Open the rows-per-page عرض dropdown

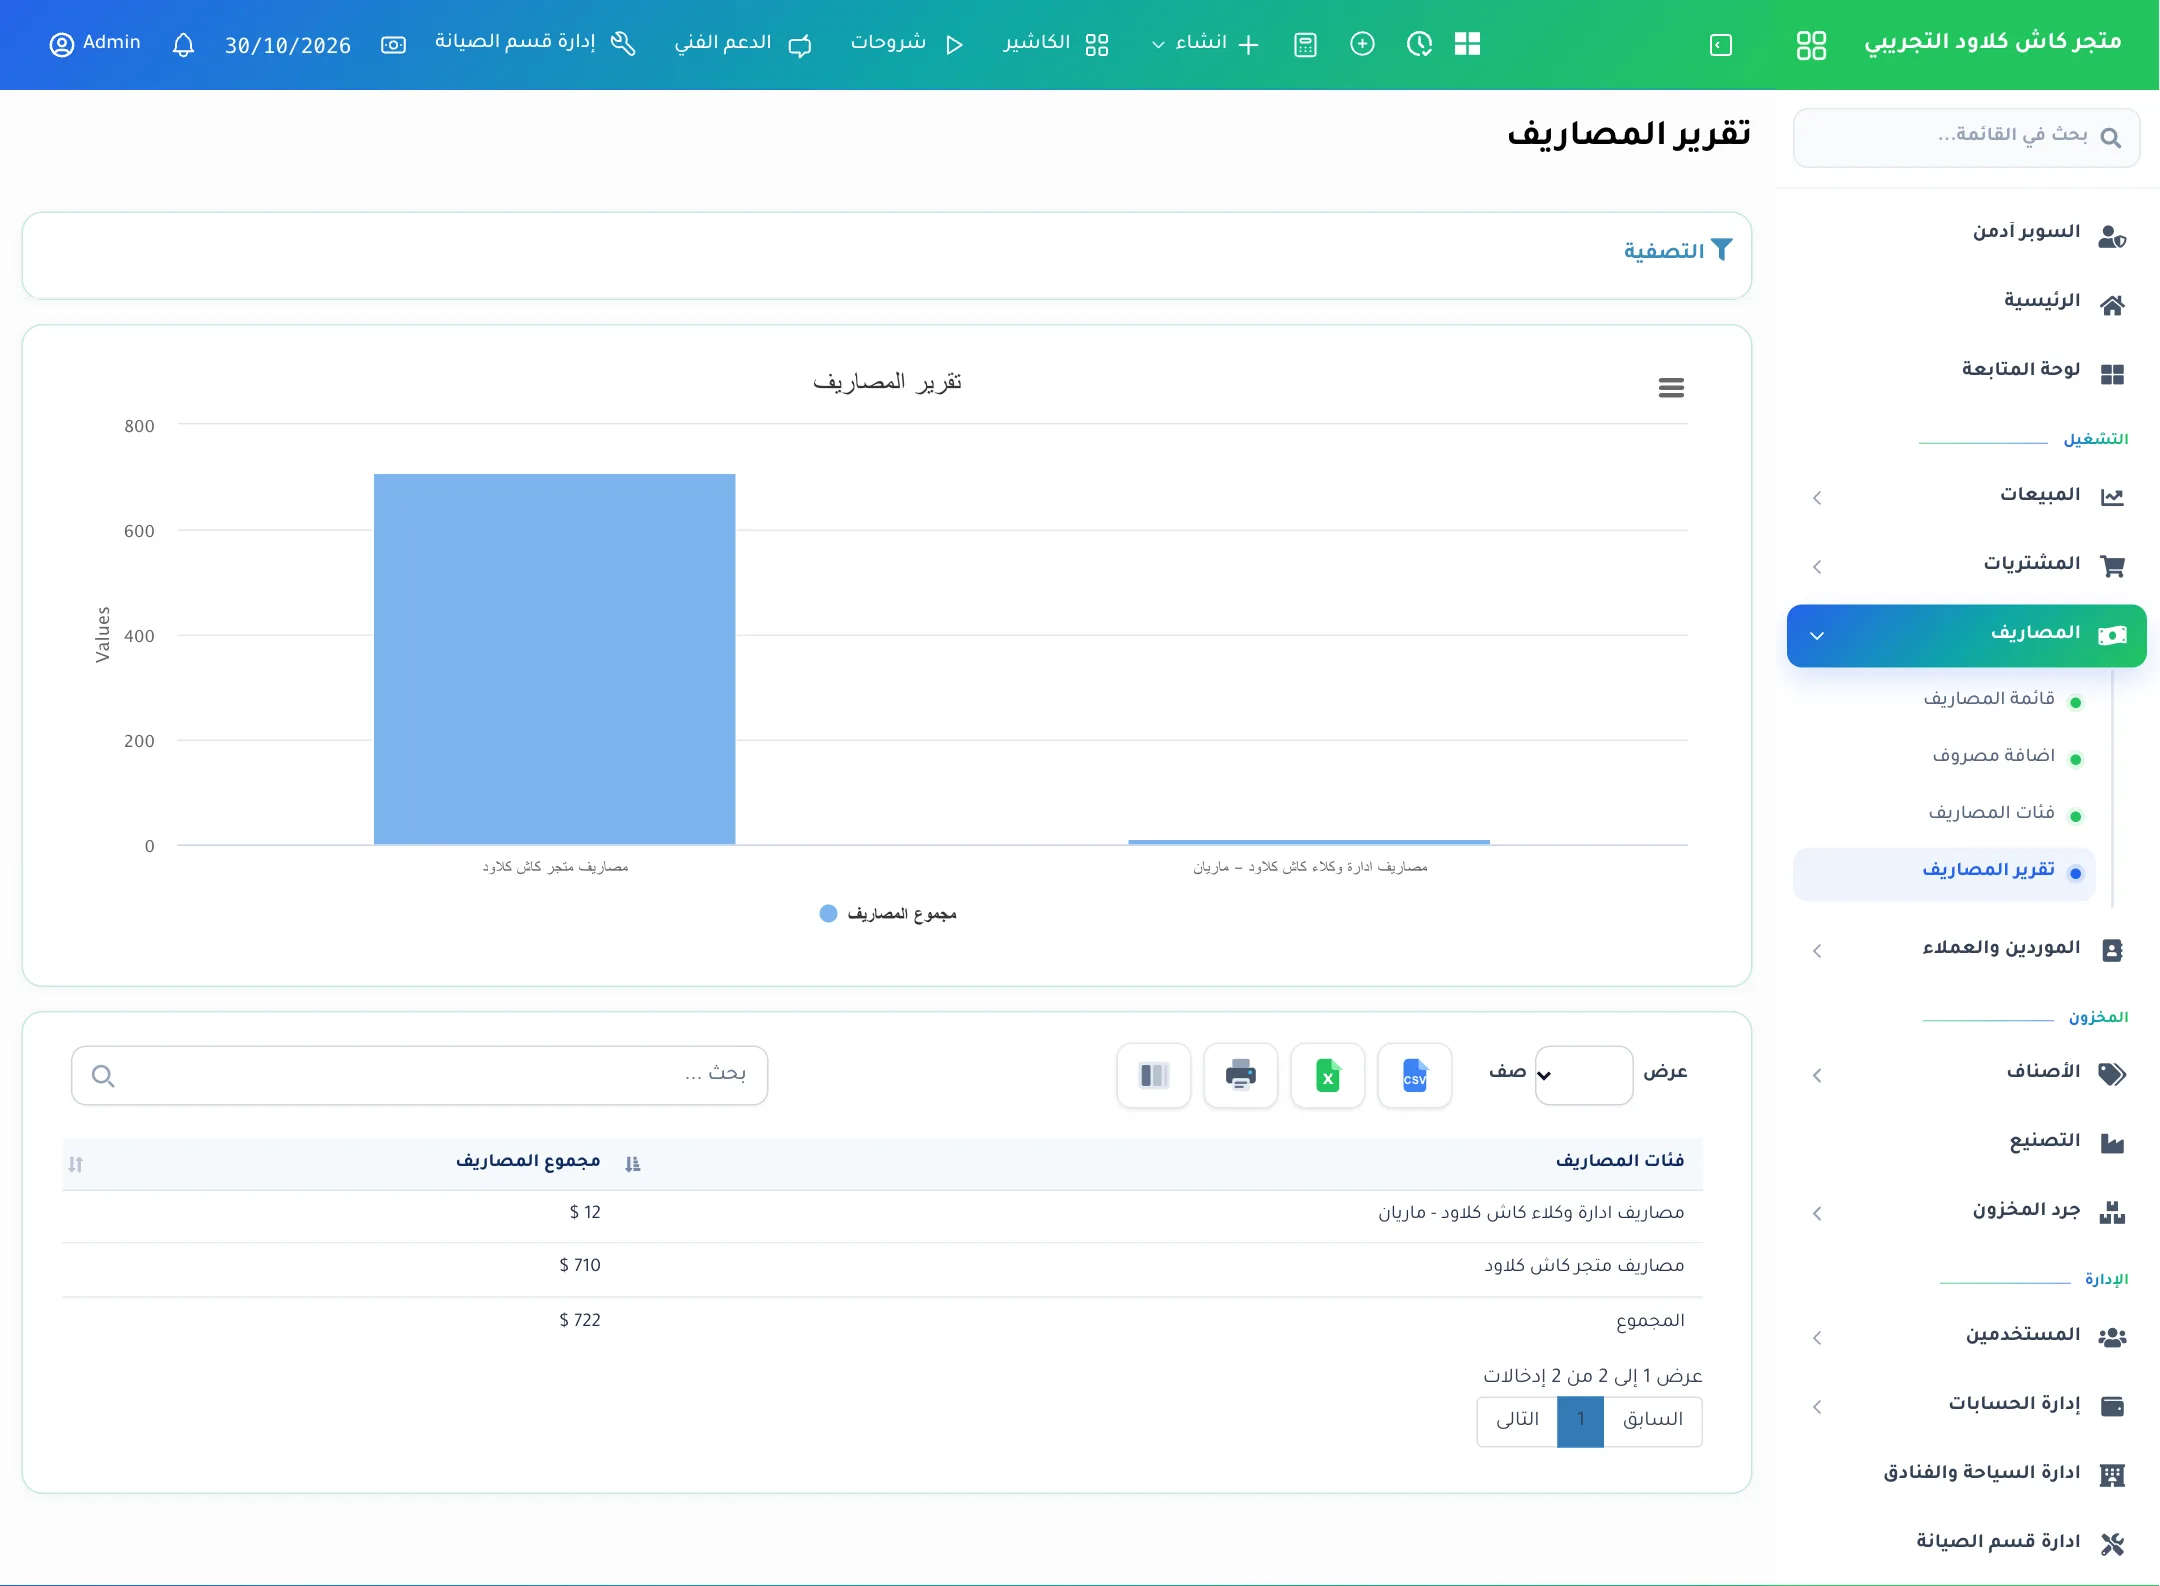click(1584, 1075)
